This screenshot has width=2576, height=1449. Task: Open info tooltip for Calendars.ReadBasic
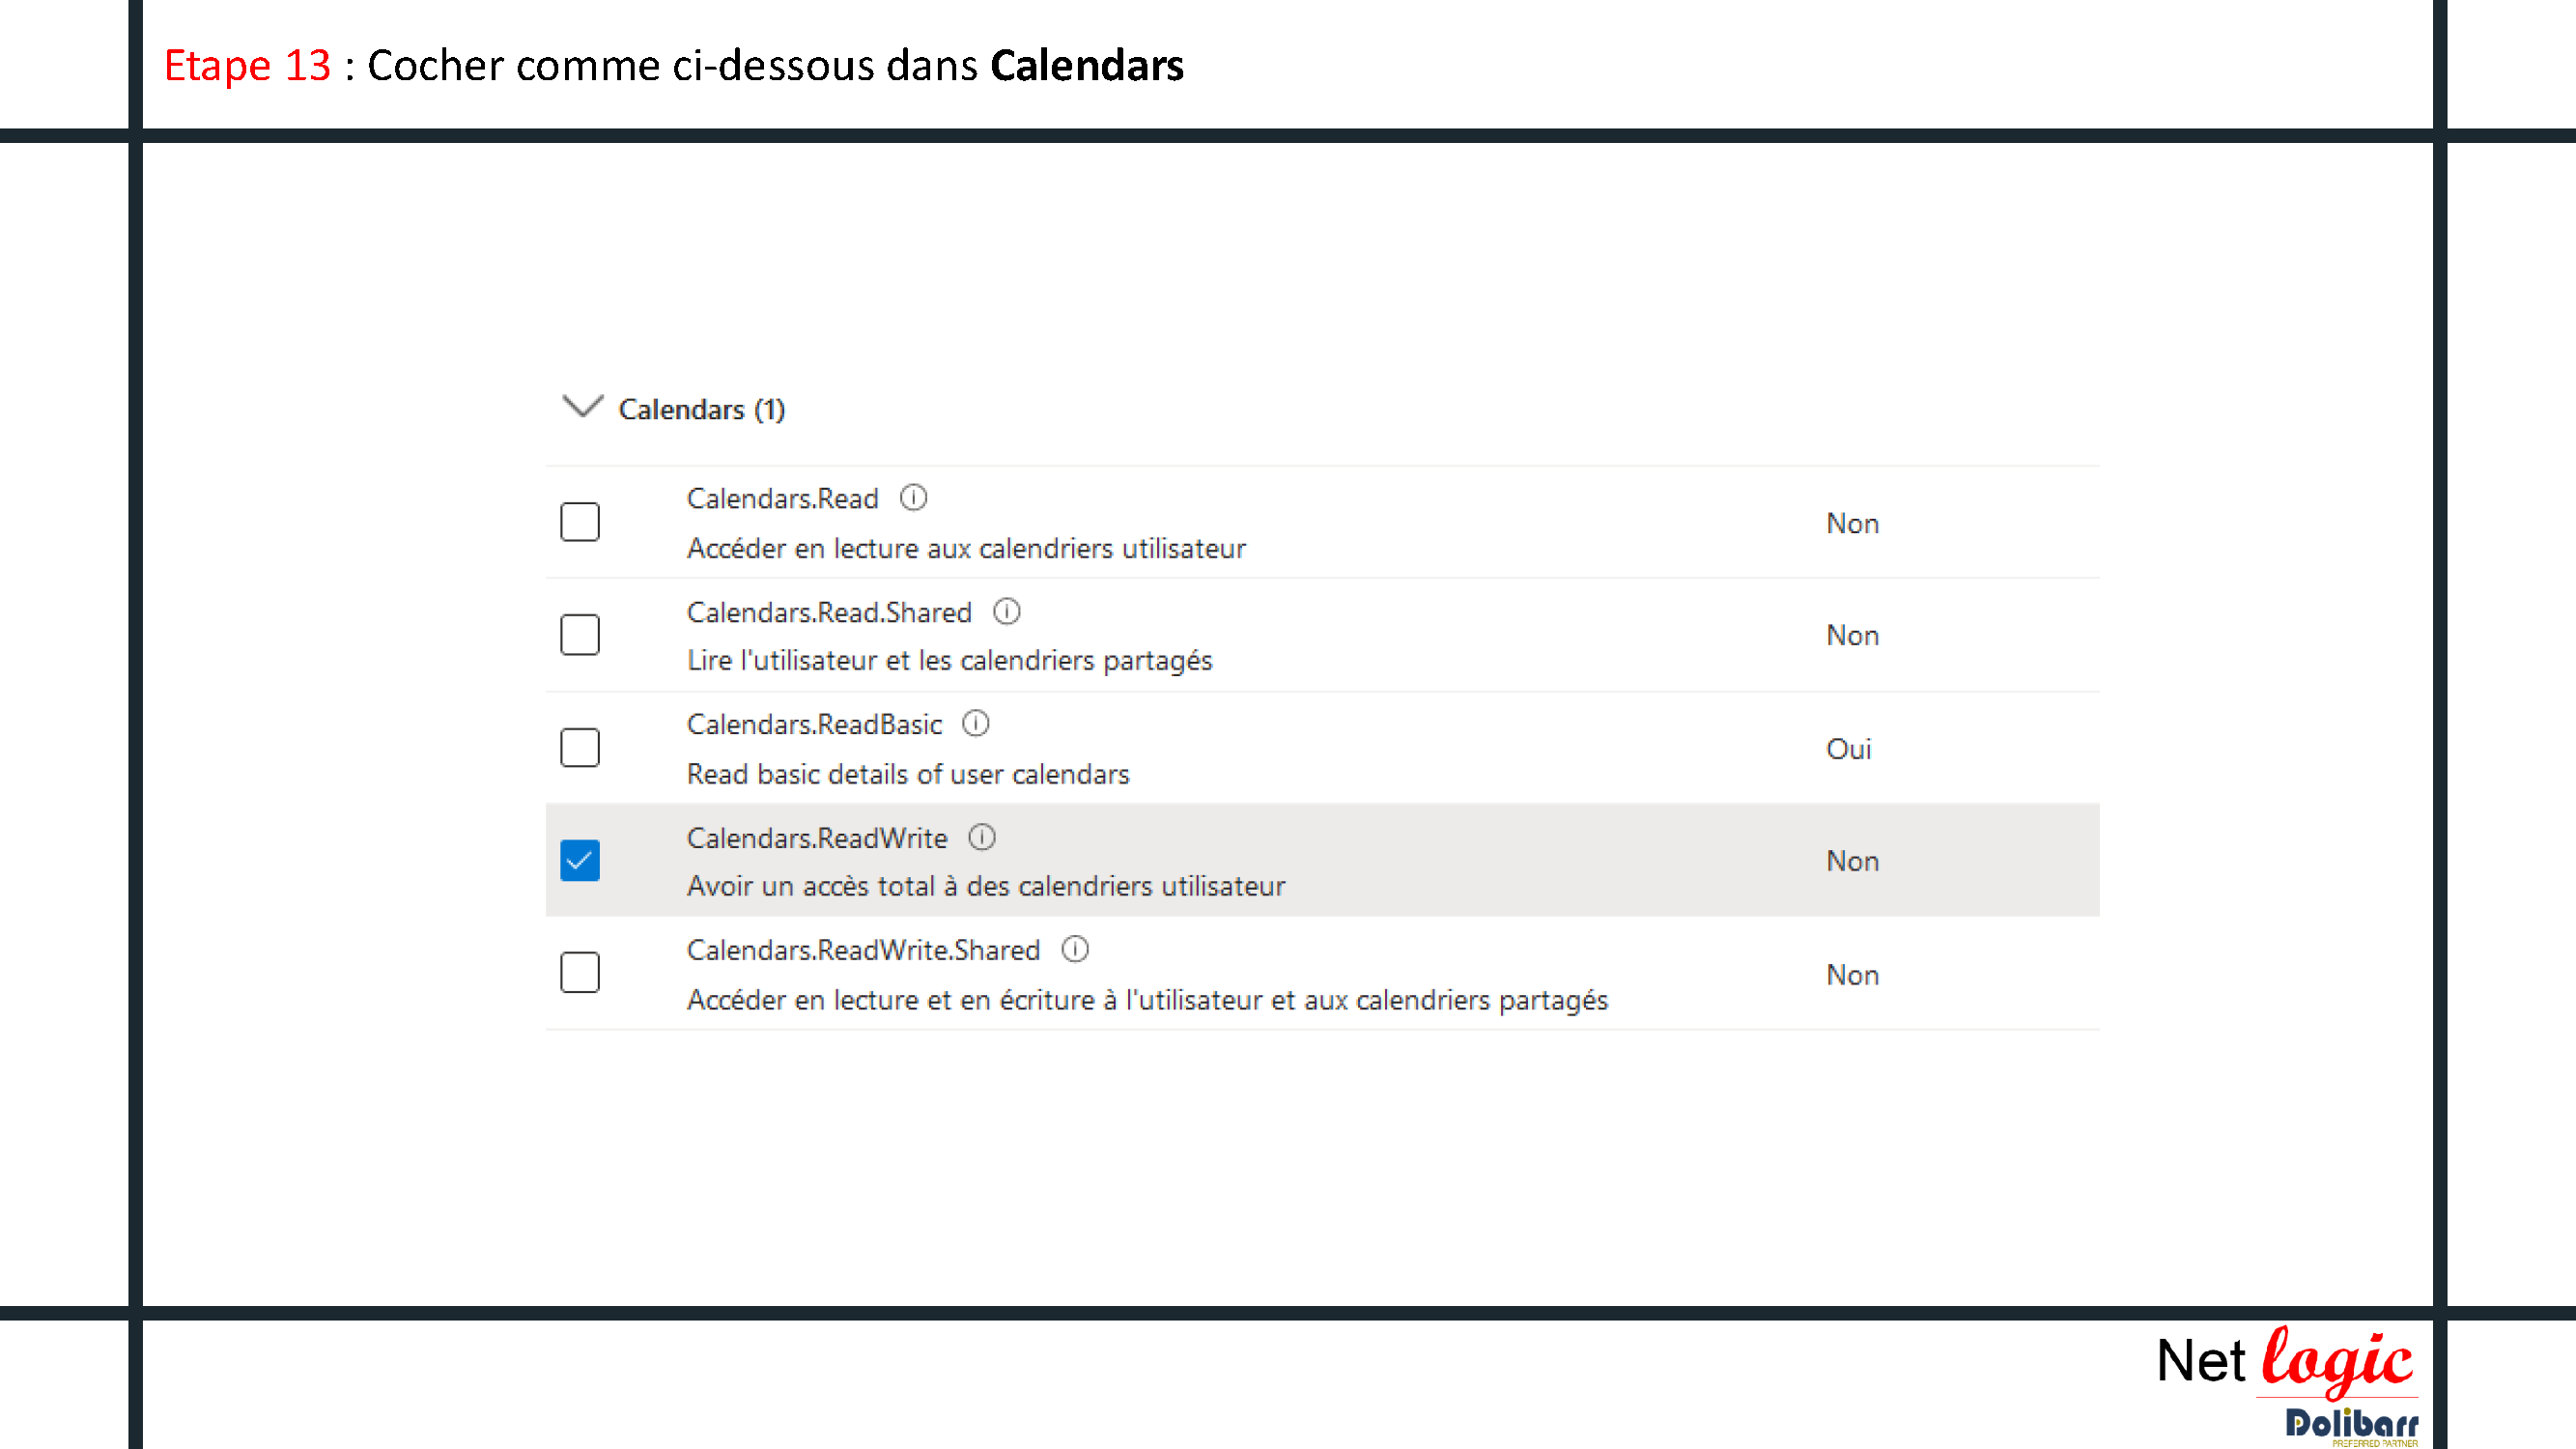click(x=975, y=723)
